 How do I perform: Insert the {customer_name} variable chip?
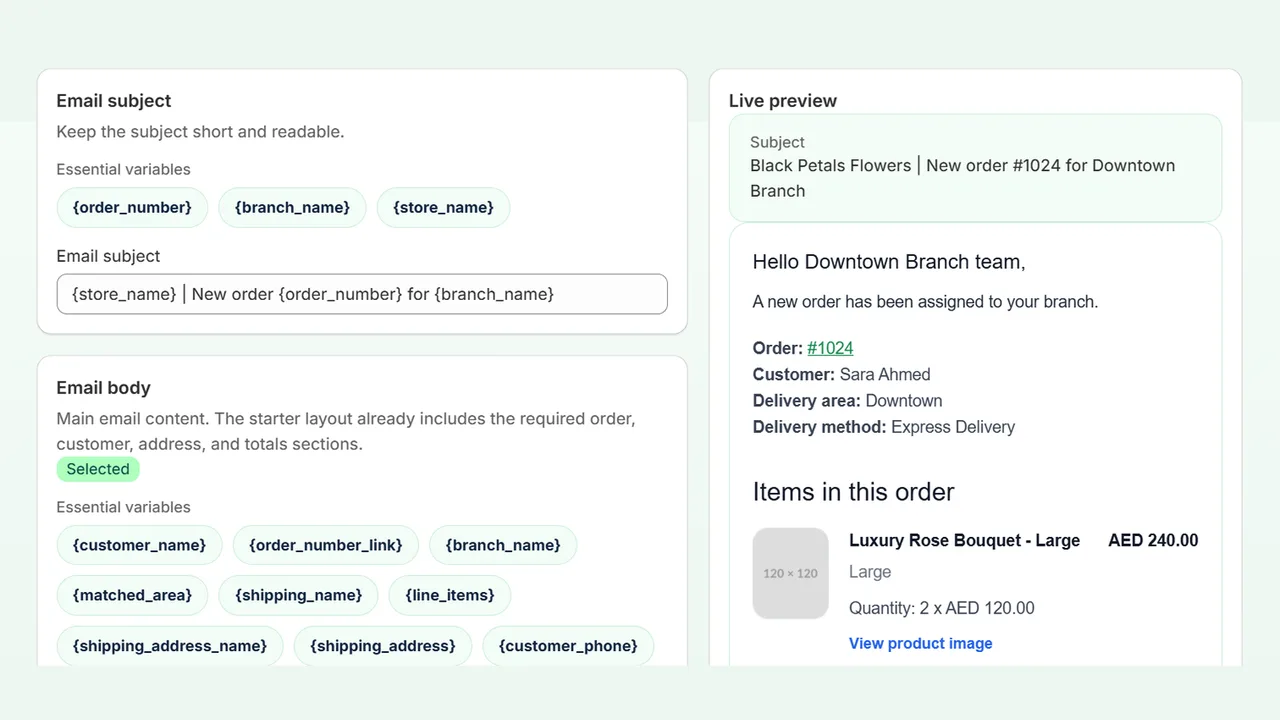tap(139, 545)
